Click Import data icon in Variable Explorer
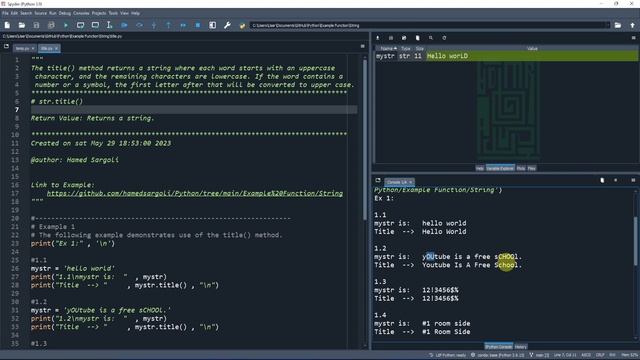 378,38
